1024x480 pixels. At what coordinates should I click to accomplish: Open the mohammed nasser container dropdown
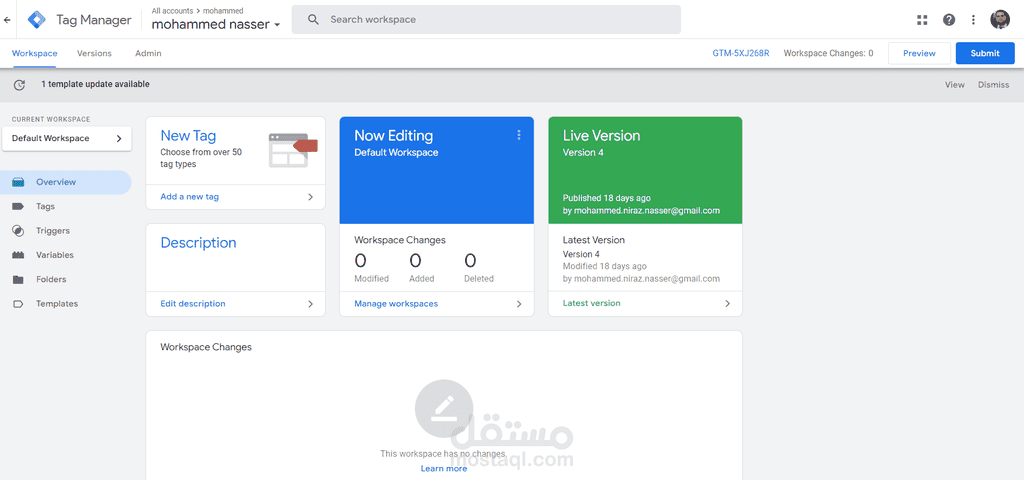coord(216,25)
